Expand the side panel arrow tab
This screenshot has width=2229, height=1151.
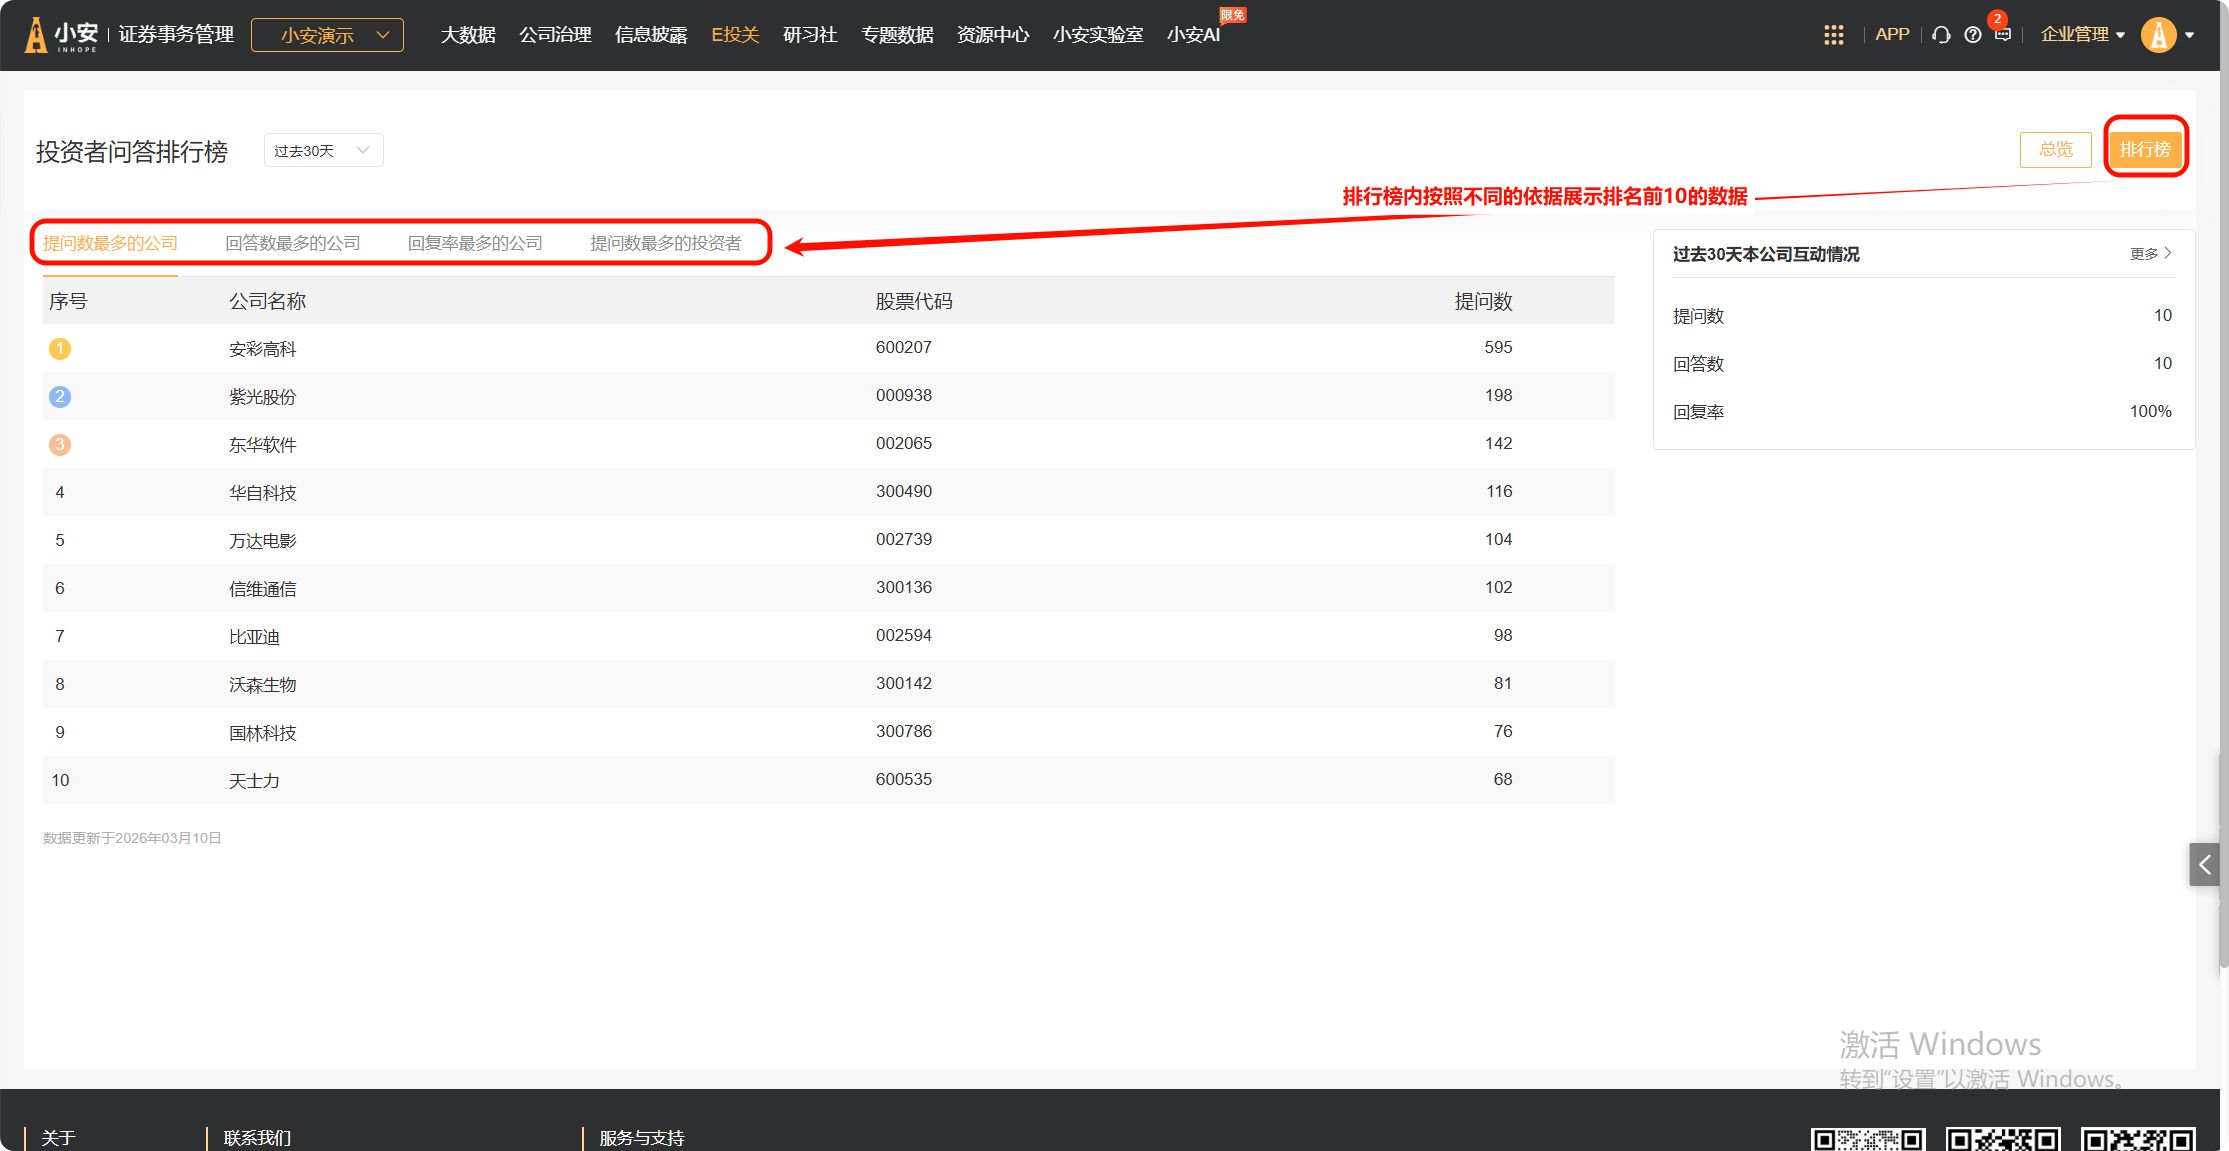2204,864
